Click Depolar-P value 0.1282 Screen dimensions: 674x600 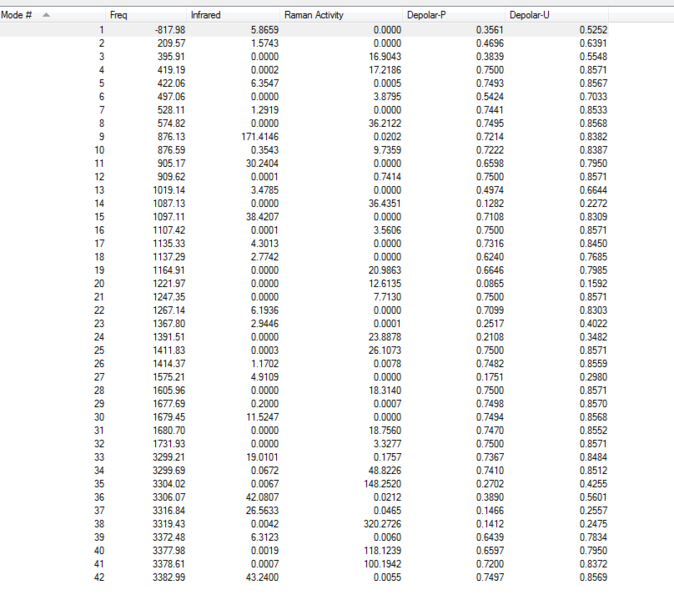tap(490, 203)
